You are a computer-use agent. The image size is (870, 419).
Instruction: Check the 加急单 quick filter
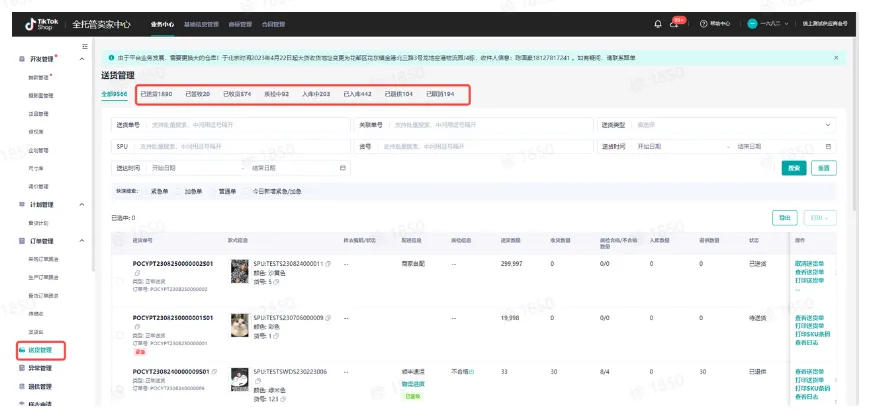click(x=180, y=191)
